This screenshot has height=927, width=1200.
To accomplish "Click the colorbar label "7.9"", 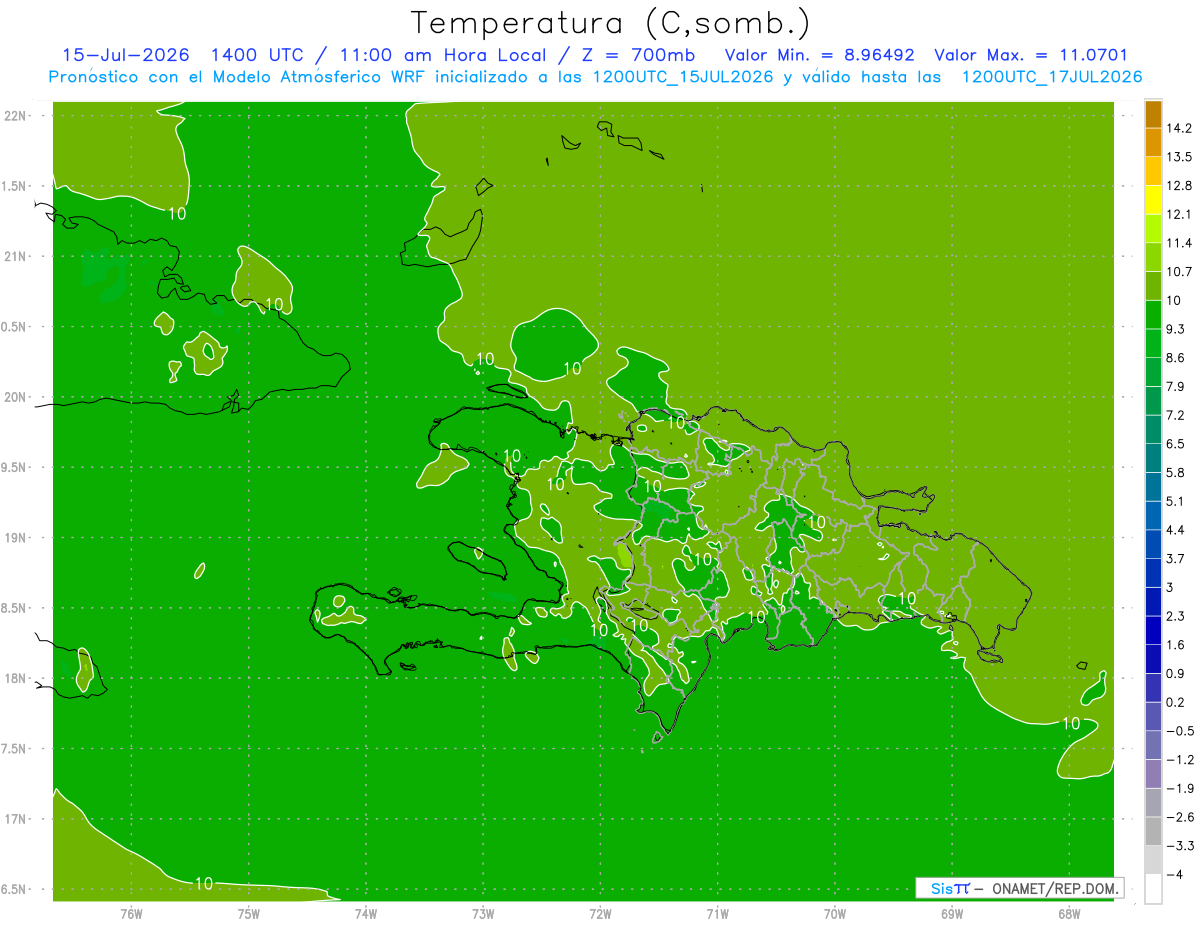I will point(1175,386).
